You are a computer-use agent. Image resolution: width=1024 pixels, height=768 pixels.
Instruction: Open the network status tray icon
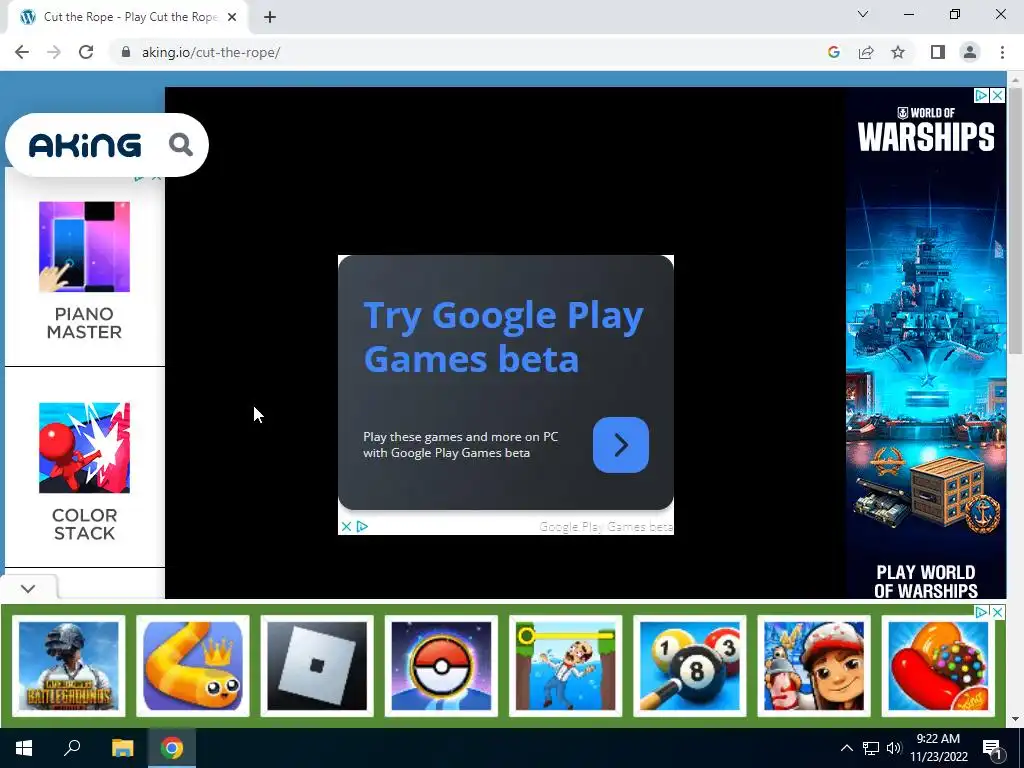click(x=871, y=748)
